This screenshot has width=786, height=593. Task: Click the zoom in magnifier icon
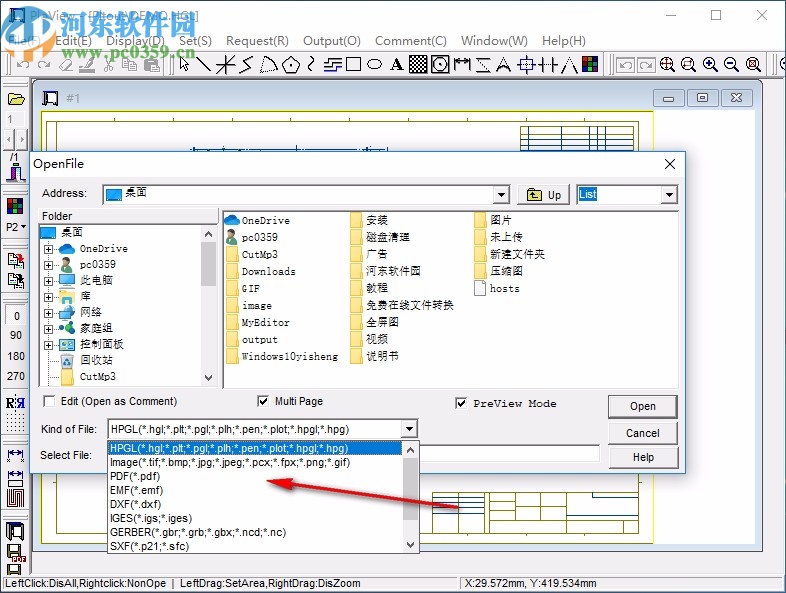710,65
